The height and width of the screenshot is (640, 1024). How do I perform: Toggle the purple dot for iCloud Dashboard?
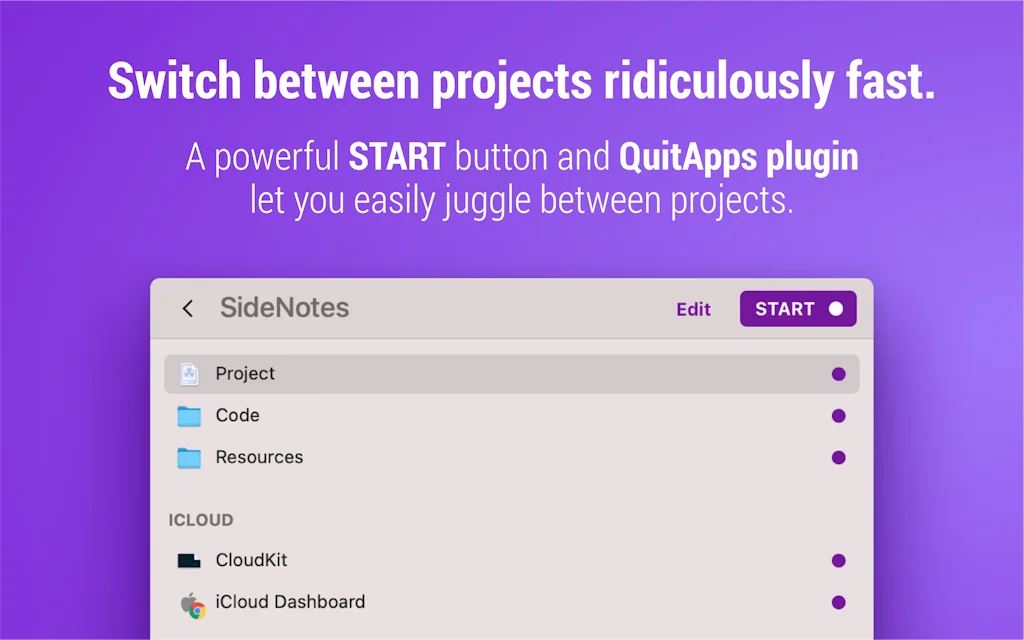pyautogui.click(x=838, y=603)
